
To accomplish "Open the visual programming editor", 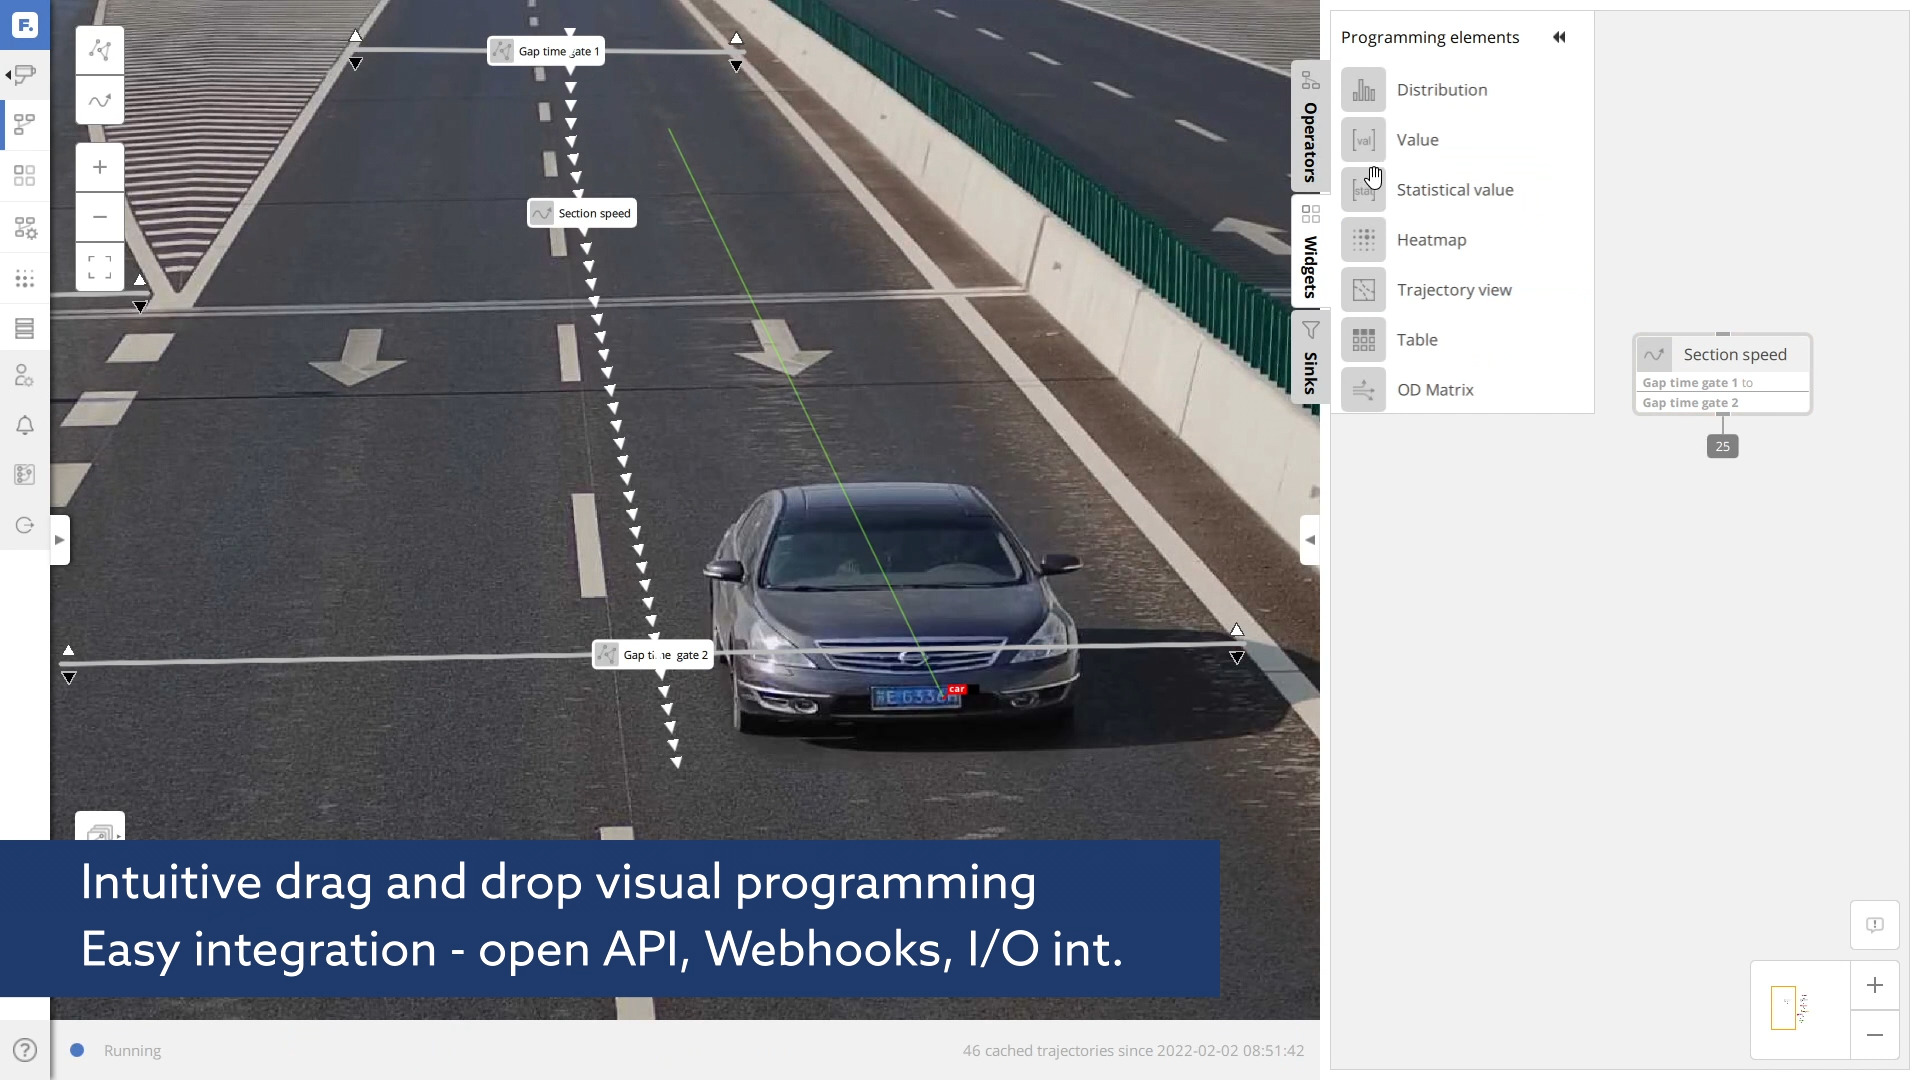I will point(24,124).
